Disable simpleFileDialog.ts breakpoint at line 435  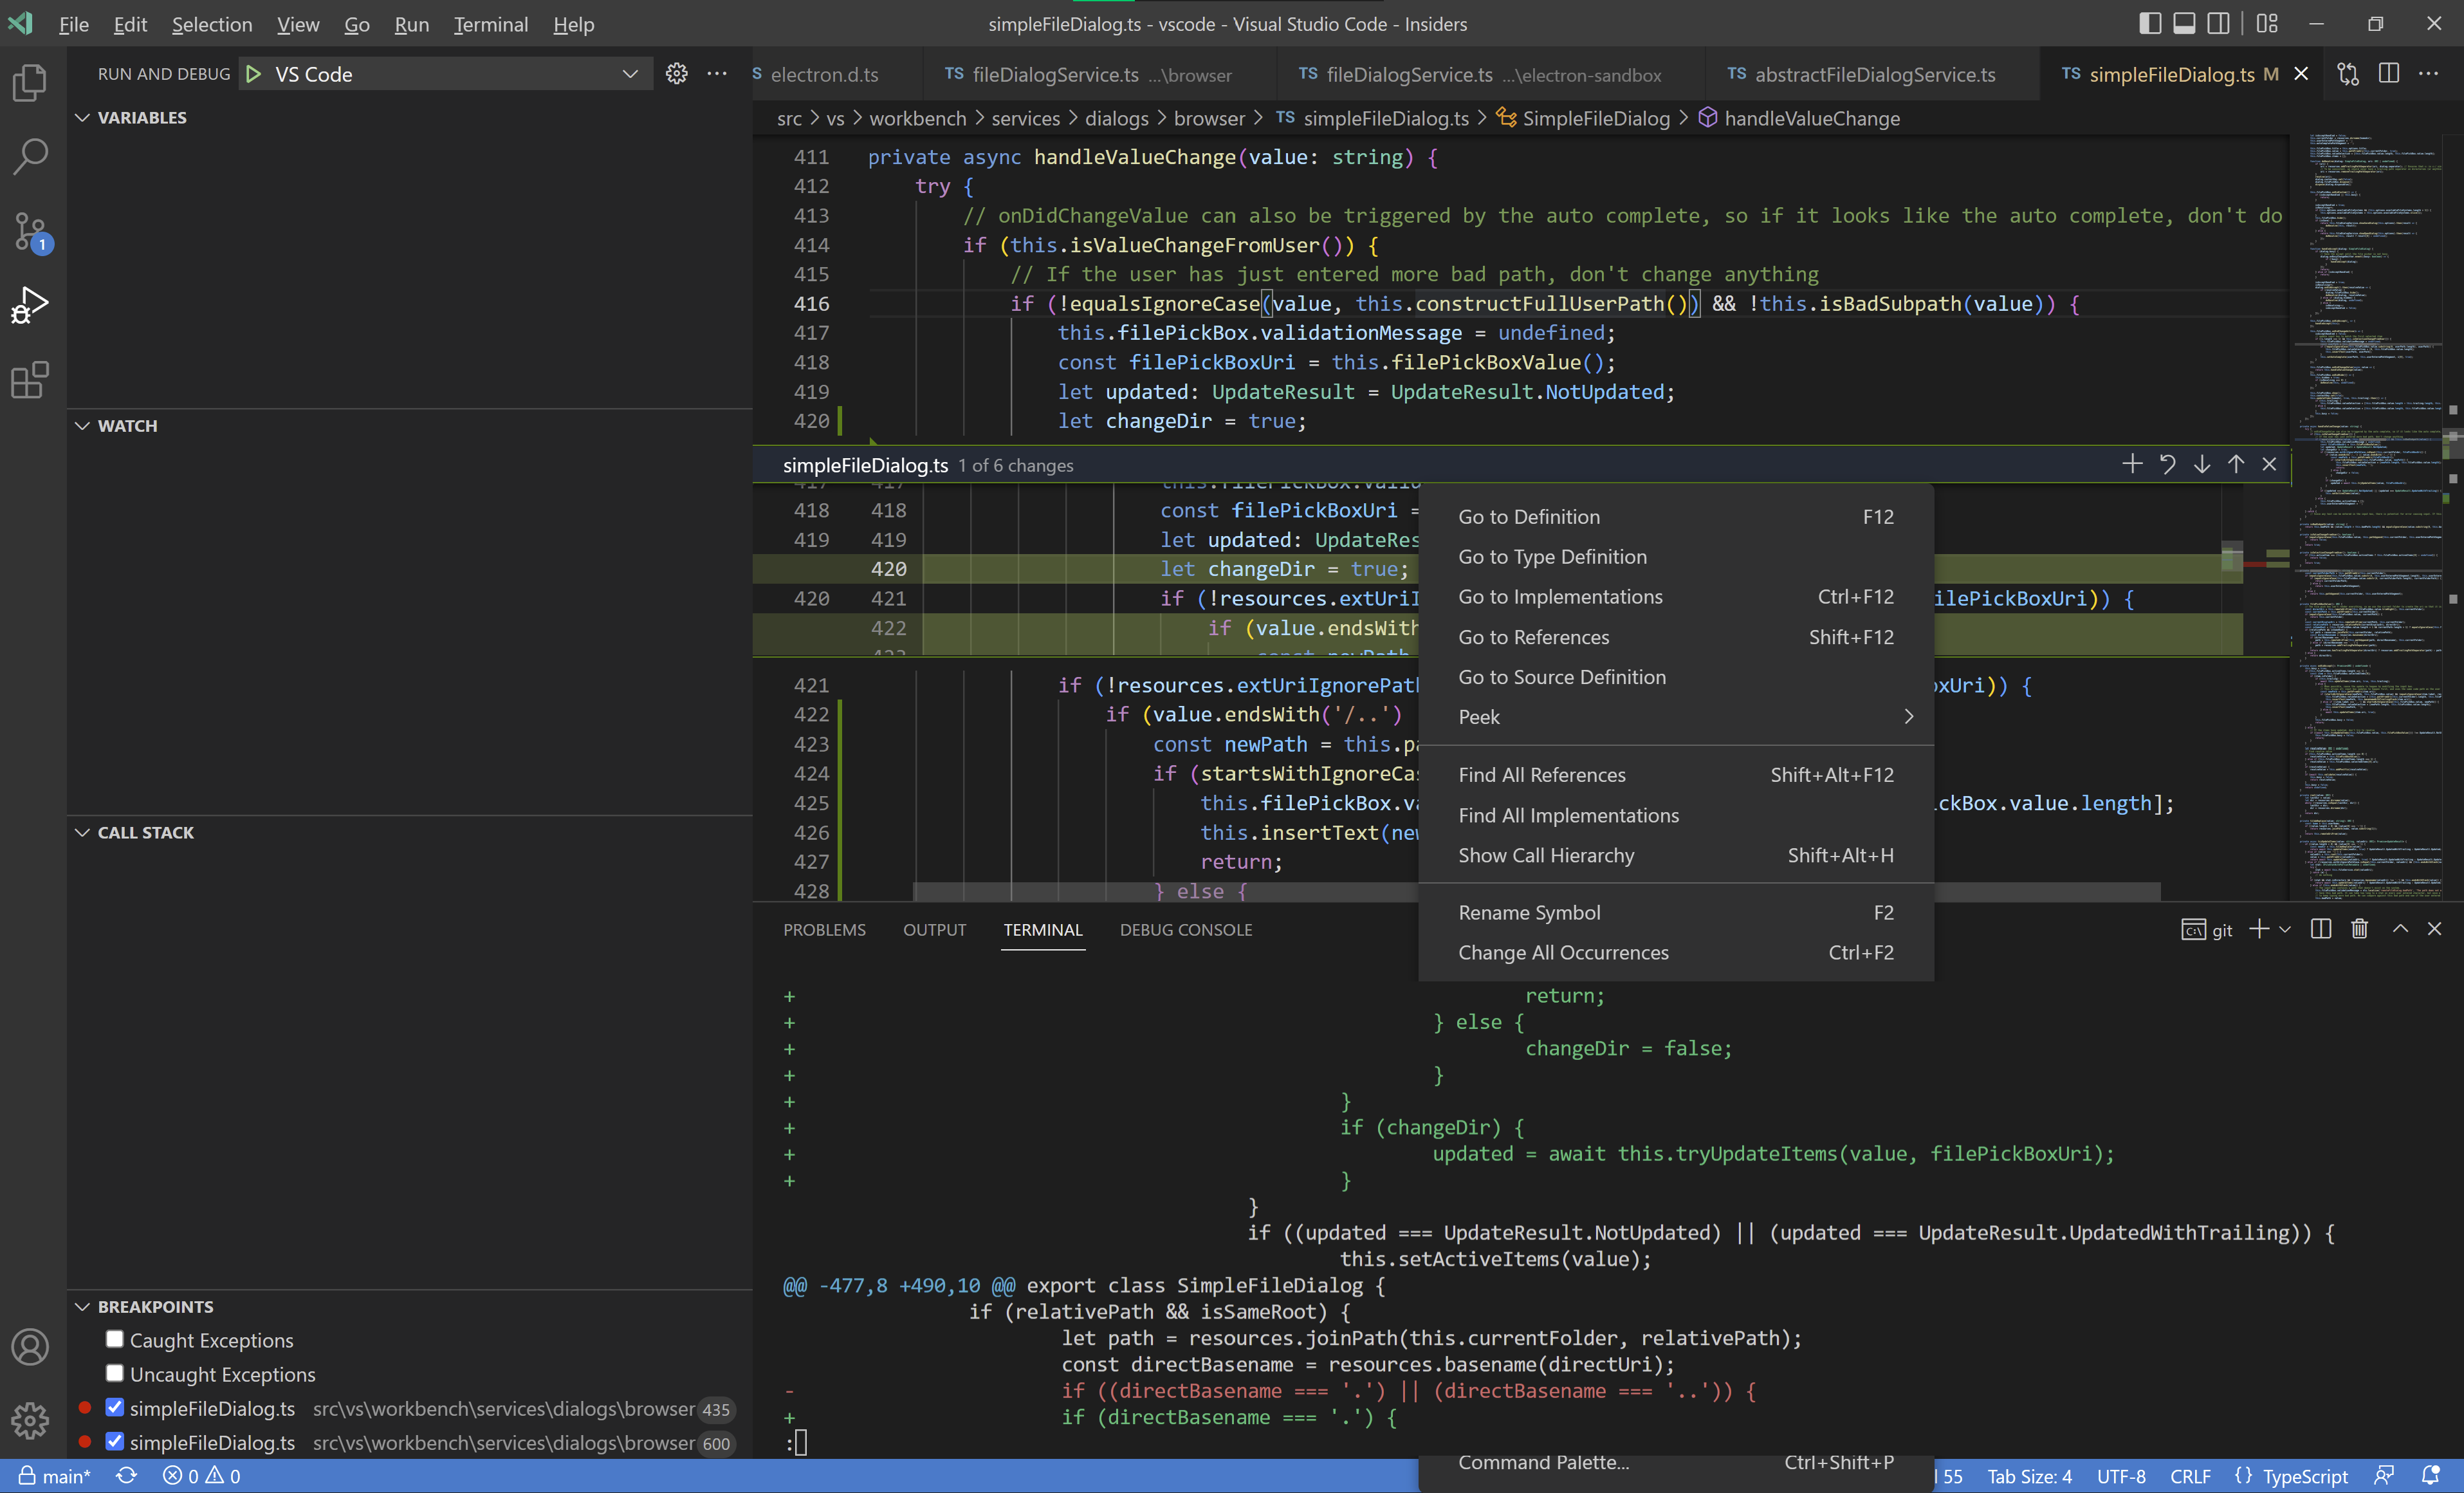[114, 1407]
